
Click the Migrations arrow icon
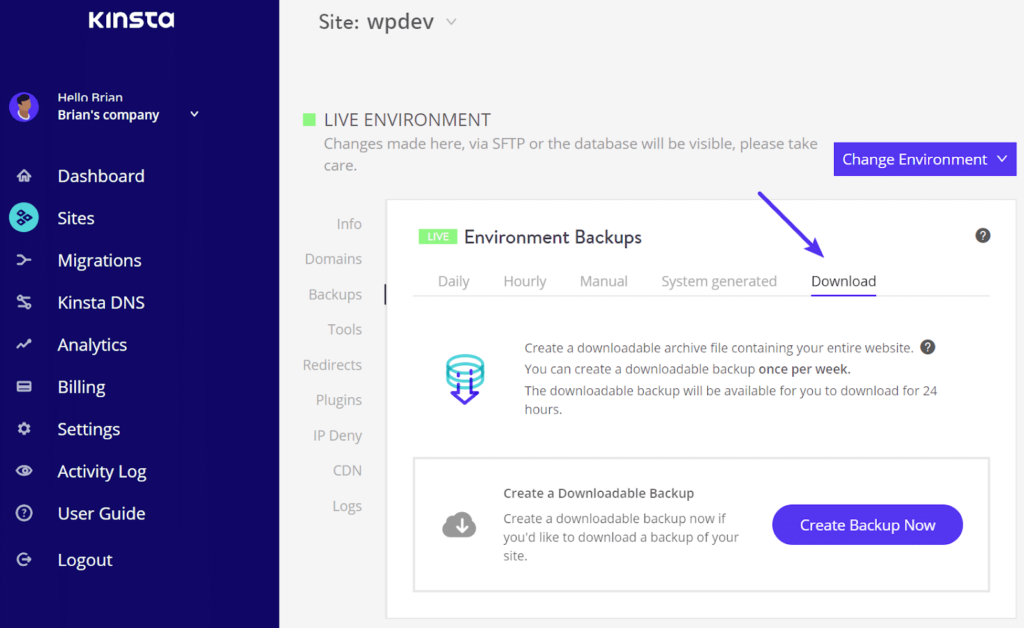pyautogui.click(x=24, y=260)
